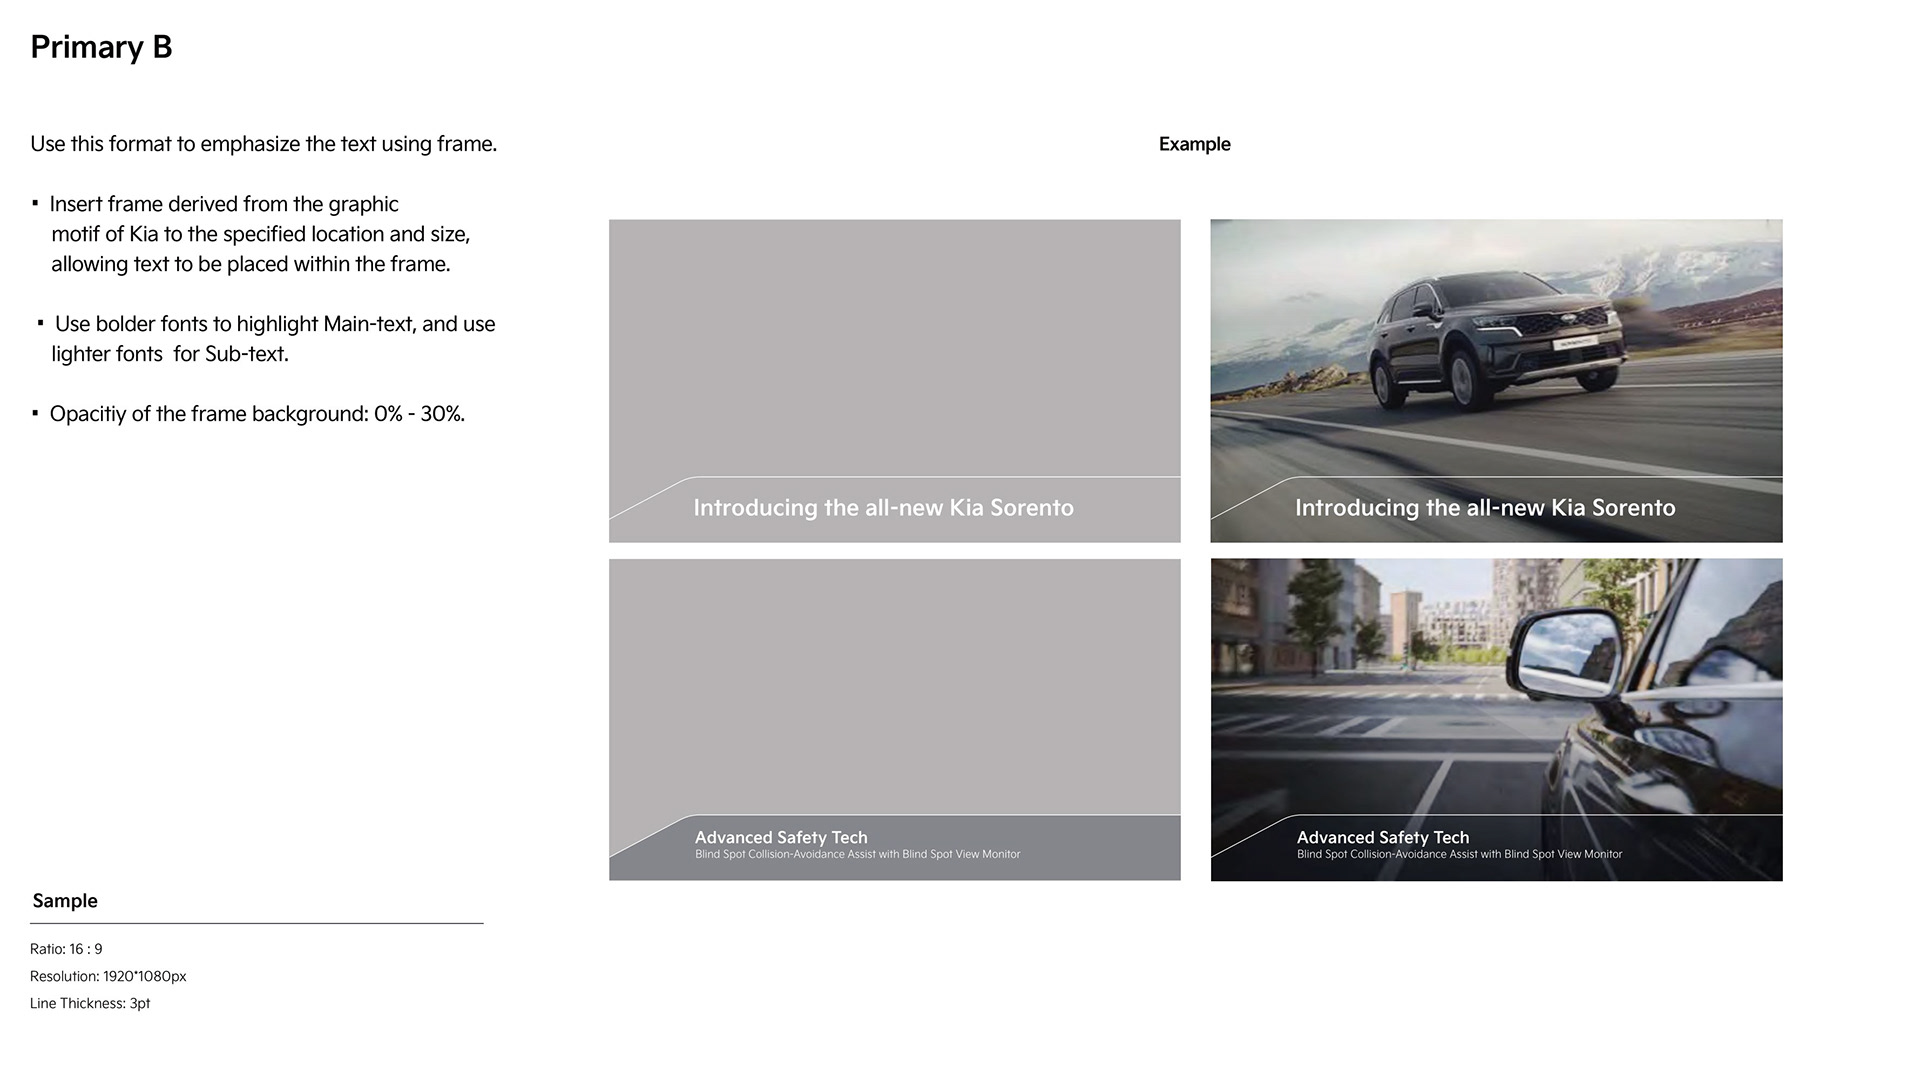This screenshot has width=1920, height=1080.
Task: Click Blind Spot subtitle on gray frame
Action: tap(857, 855)
